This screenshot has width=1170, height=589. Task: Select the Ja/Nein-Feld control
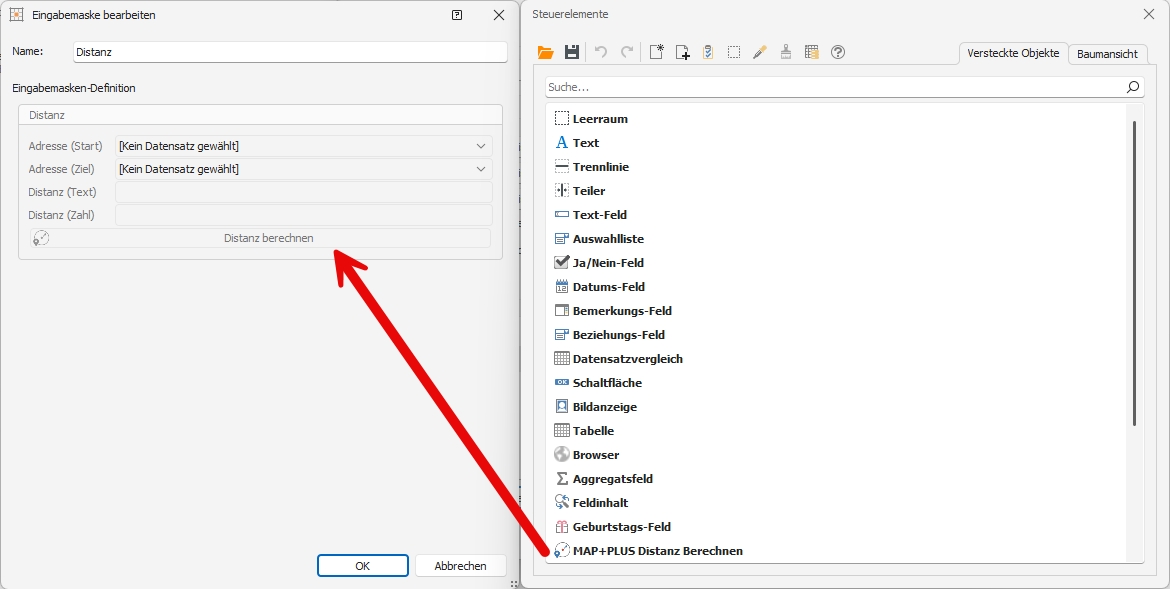click(608, 263)
